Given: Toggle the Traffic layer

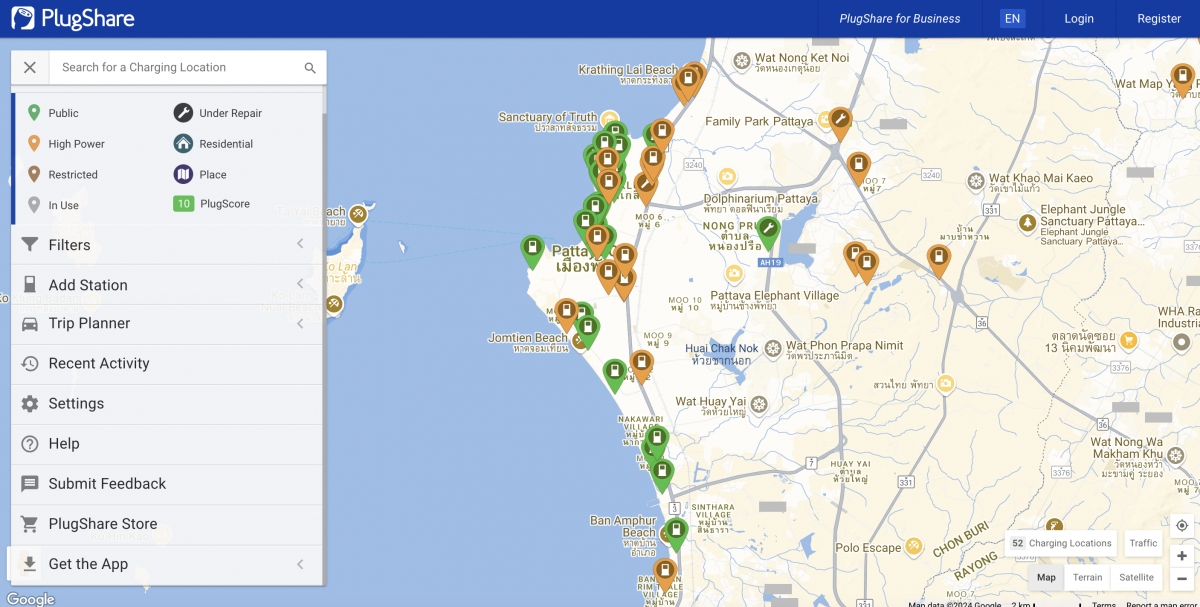Looking at the screenshot, I should point(1143,544).
